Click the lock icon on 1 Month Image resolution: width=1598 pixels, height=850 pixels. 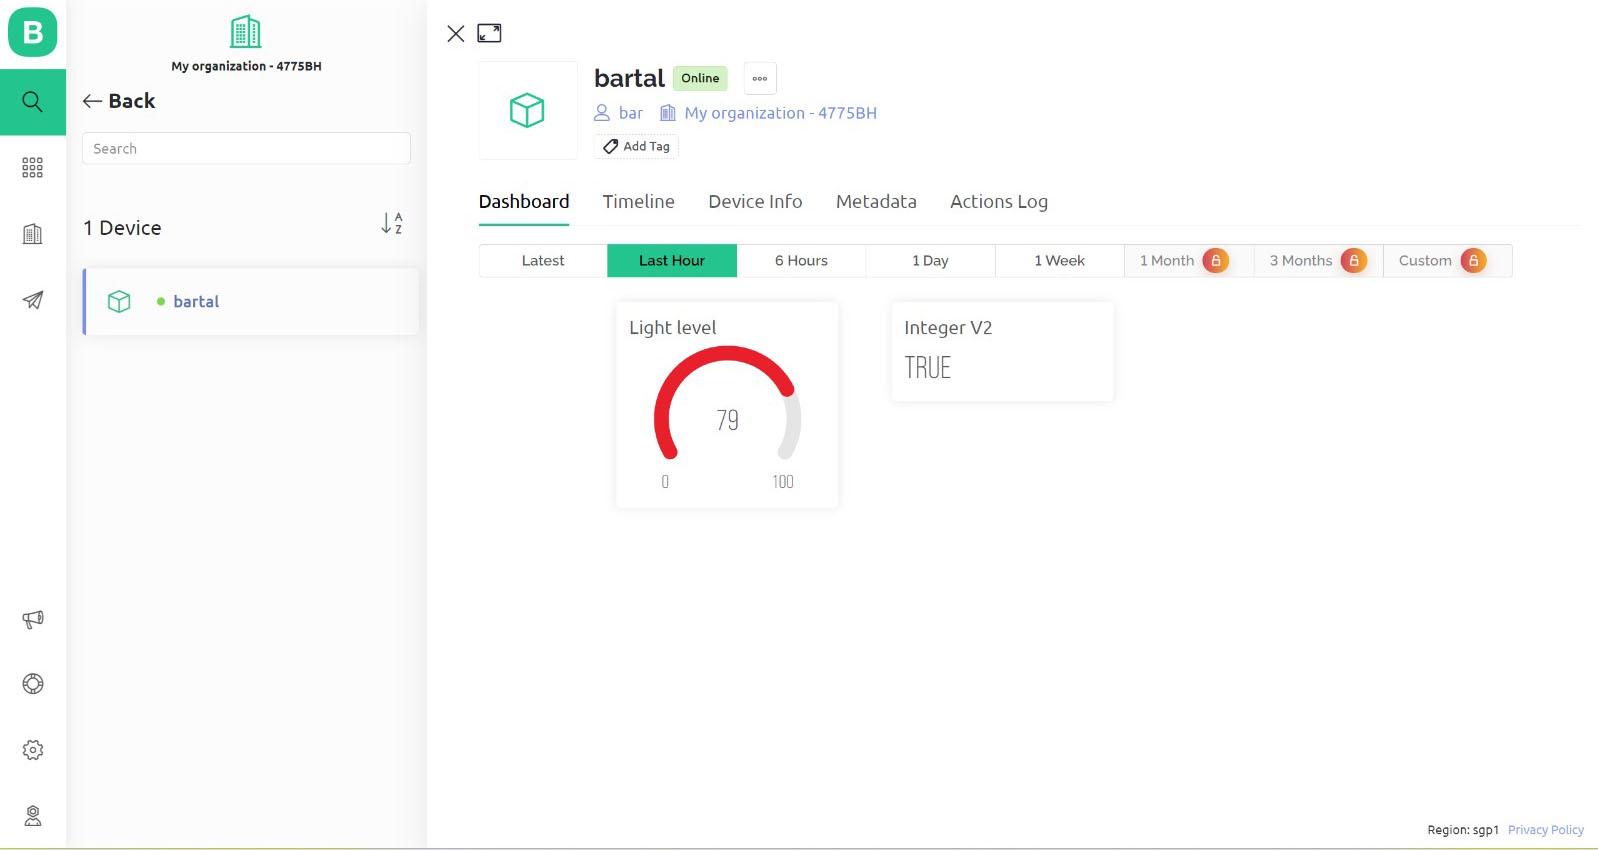[1216, 261]
